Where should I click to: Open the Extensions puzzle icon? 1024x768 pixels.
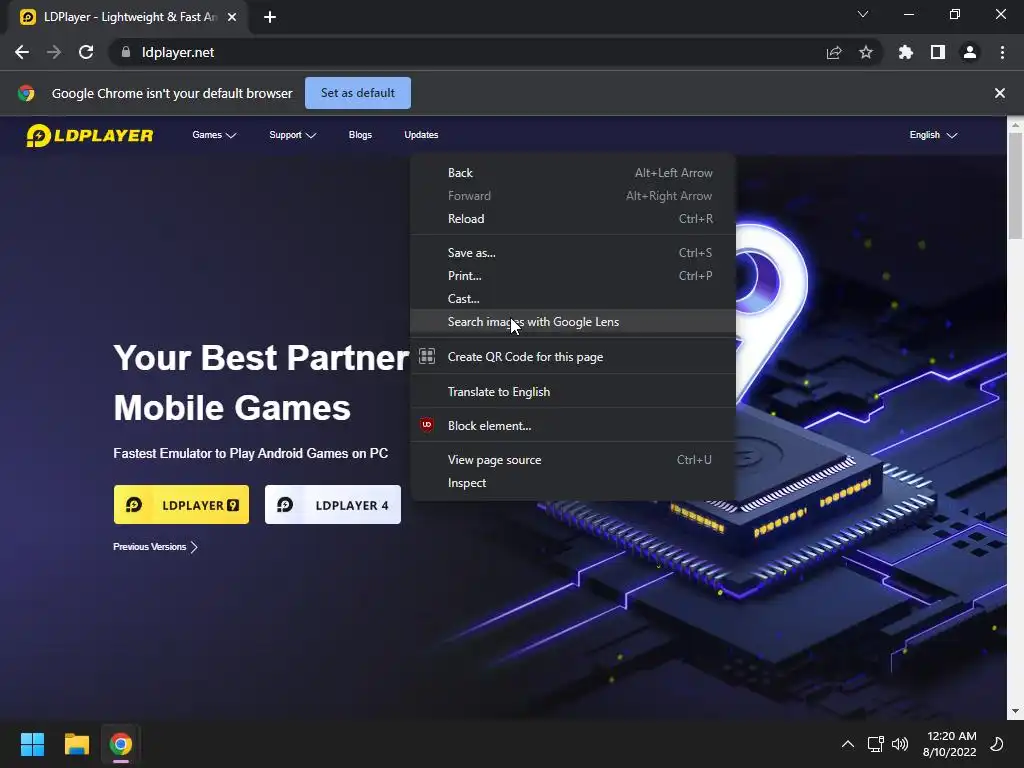[906, 52]
